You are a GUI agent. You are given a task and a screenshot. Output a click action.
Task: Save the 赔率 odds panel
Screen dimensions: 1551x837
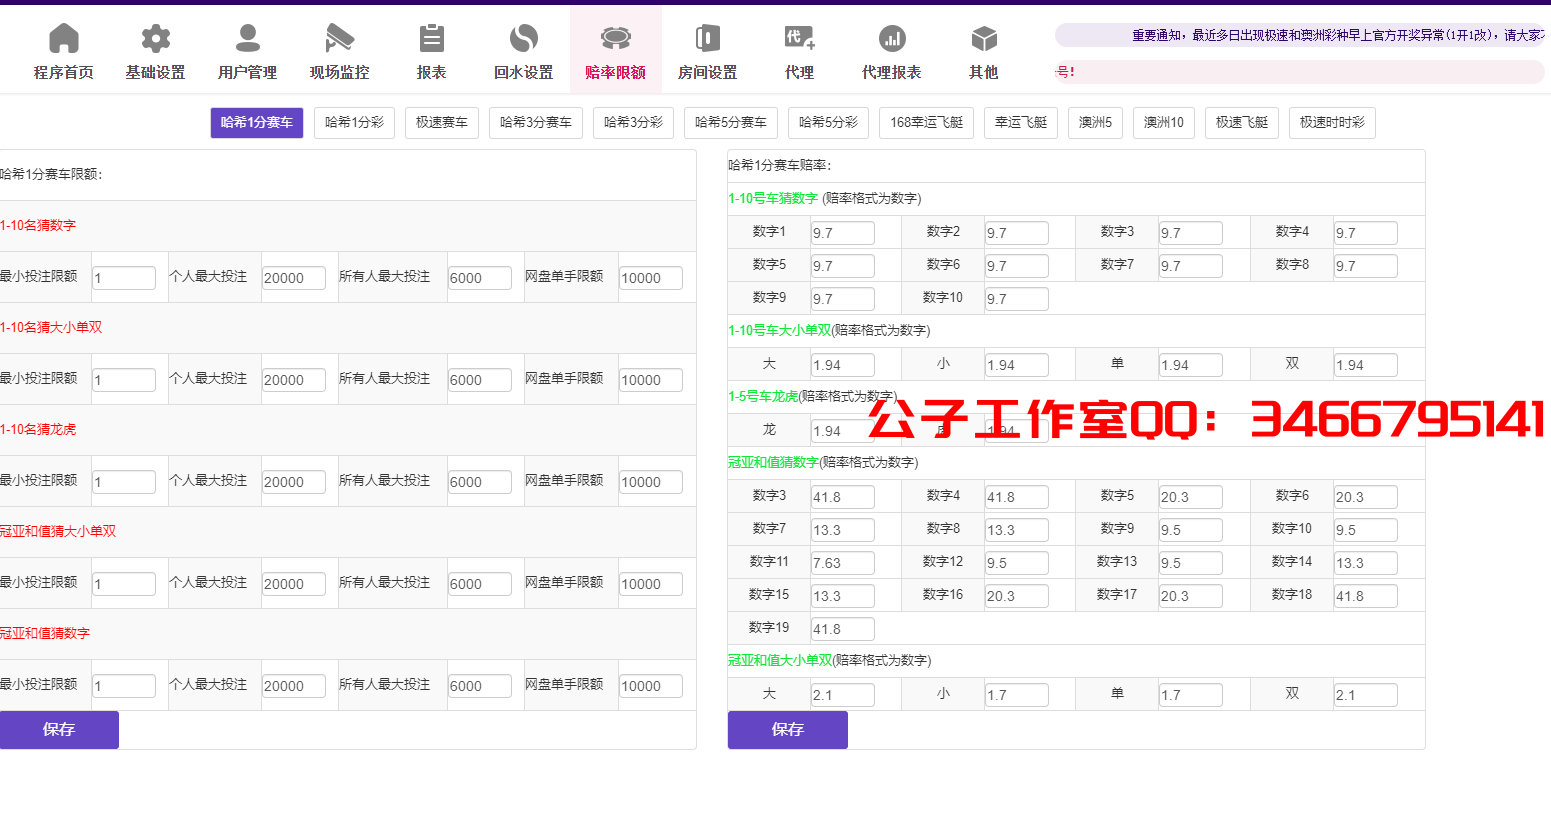788,730
